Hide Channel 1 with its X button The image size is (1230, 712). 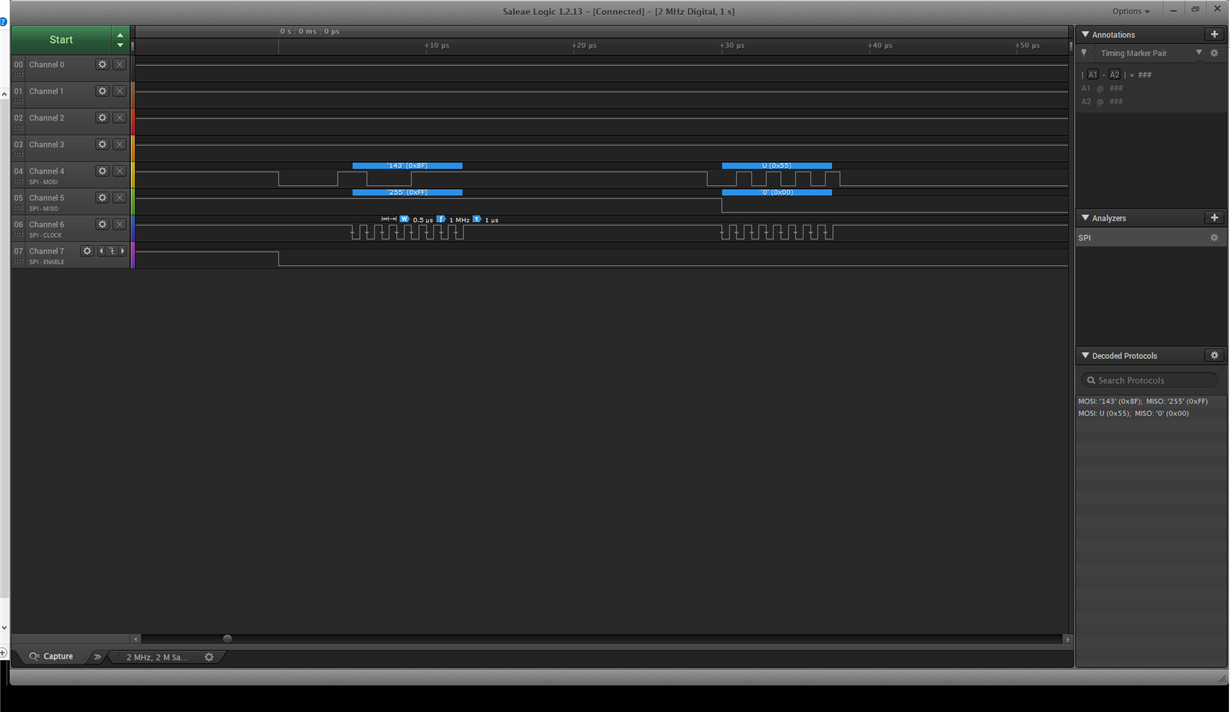coord(120,91)
